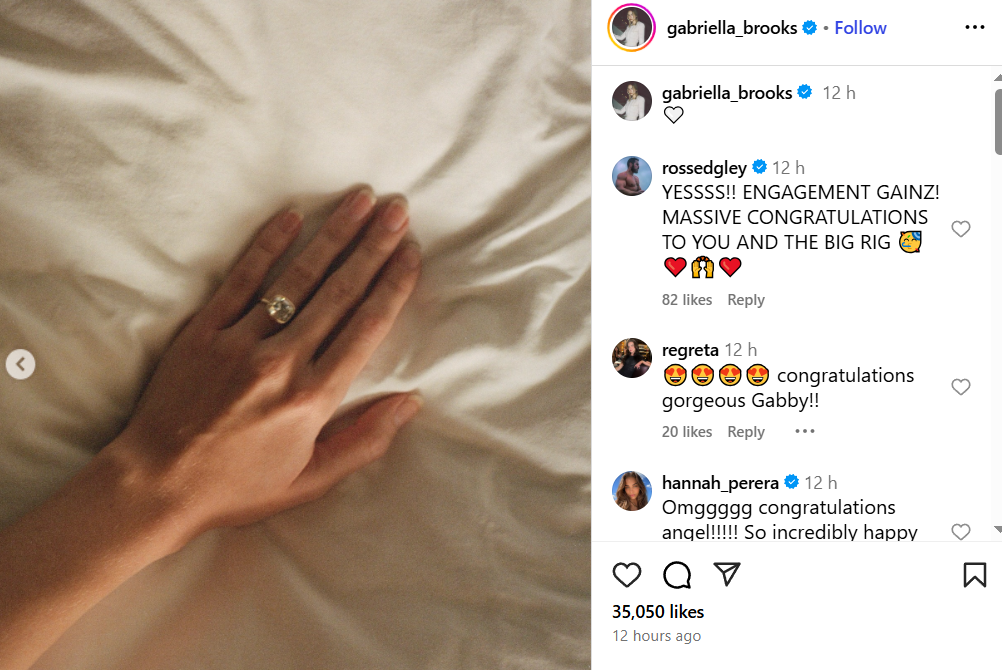
Task: Like the post with the heart icon
Action: [626, 575]
